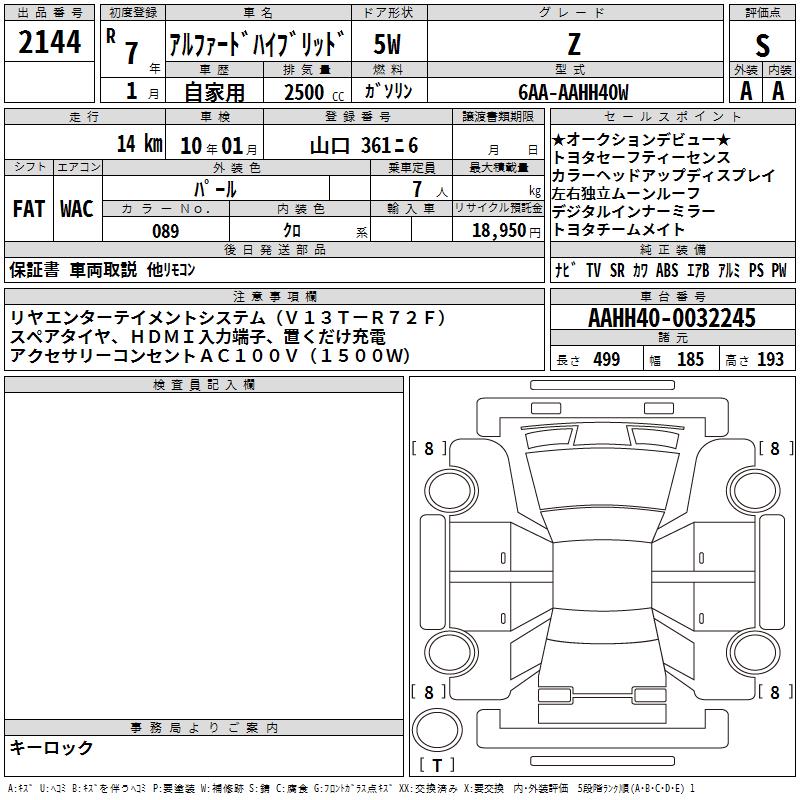Image resolution: width=800 pixels, height=800 pixels.
Task: Click the grade value Z
Action: [574, 44]
